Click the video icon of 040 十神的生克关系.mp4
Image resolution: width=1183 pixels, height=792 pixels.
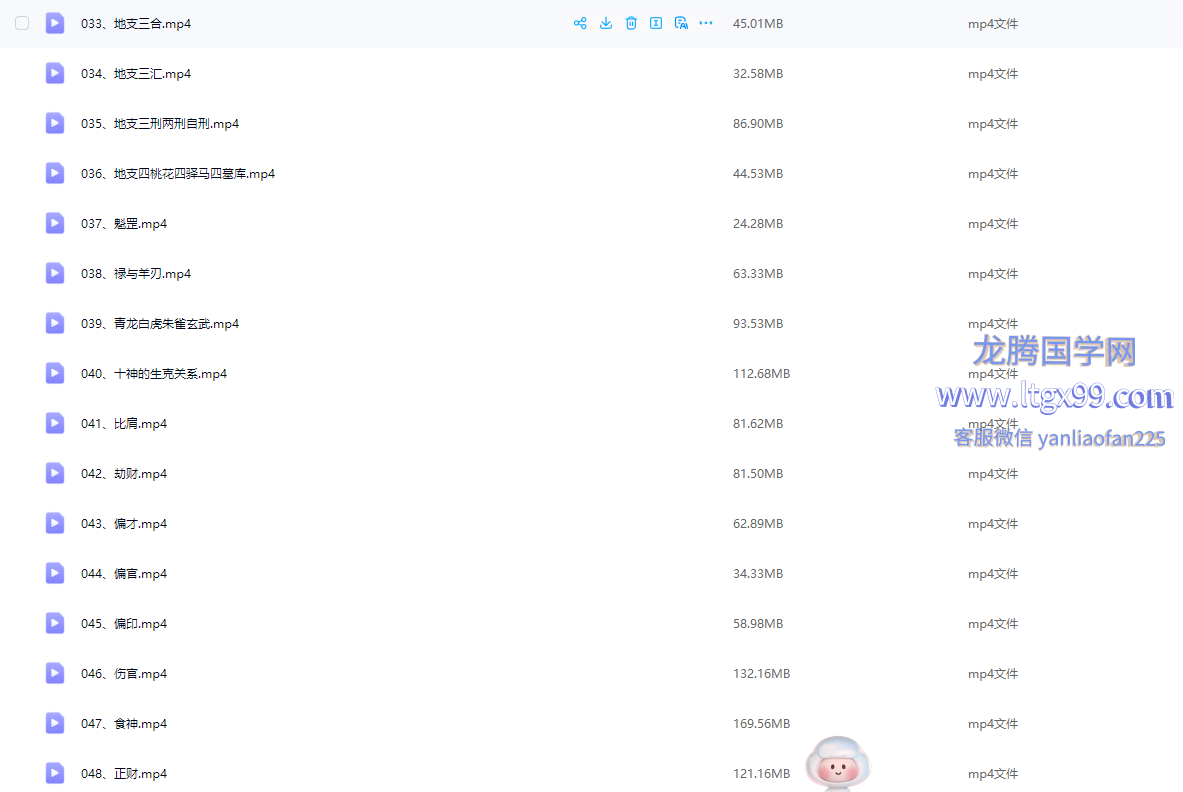[55, 373]
